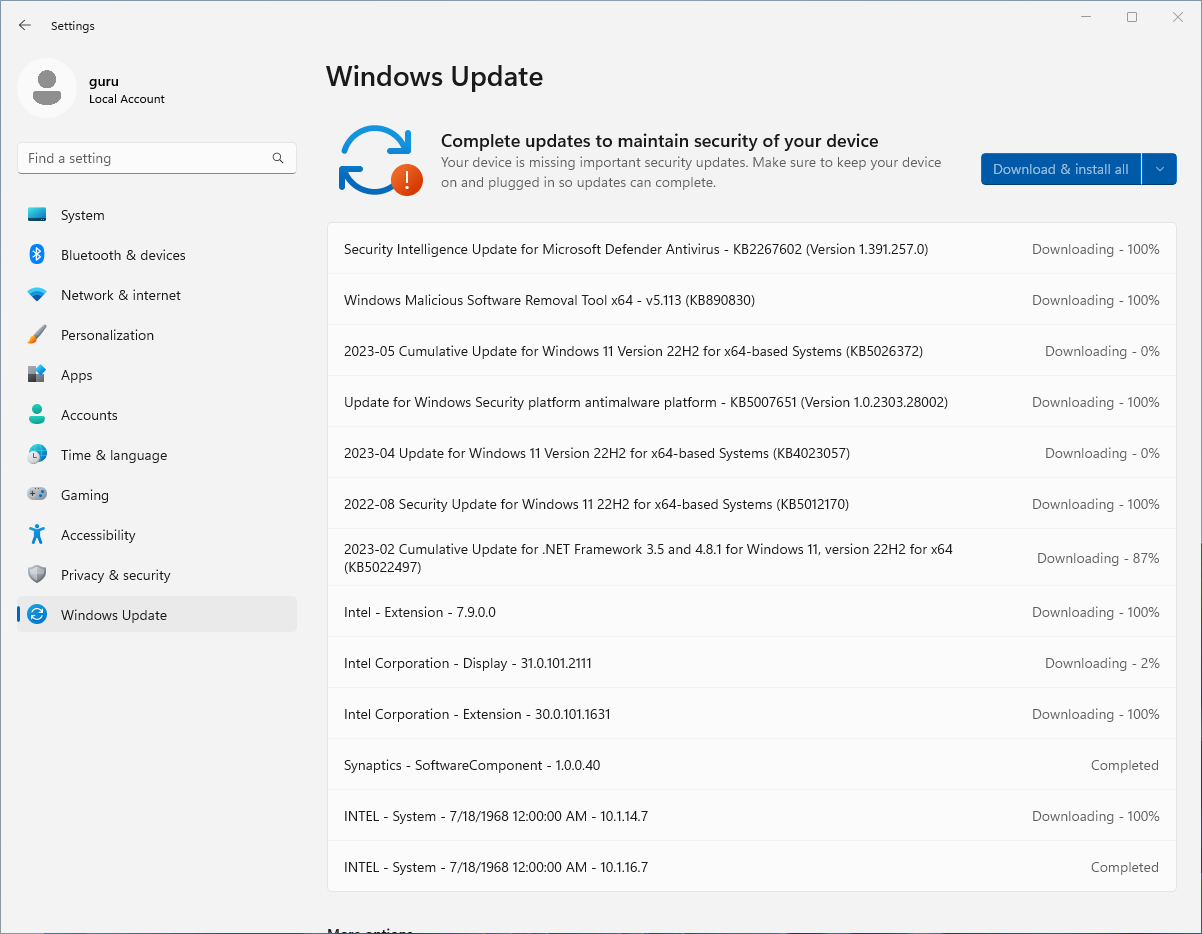Click the Accessibility figure icon
Viewport: 1202px width, 934px height.
37,535
